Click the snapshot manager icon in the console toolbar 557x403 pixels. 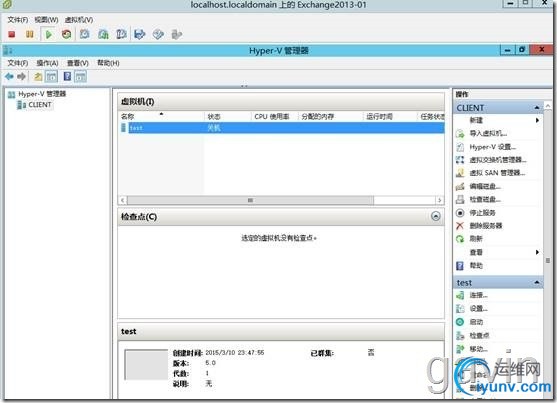coord(121,34)
